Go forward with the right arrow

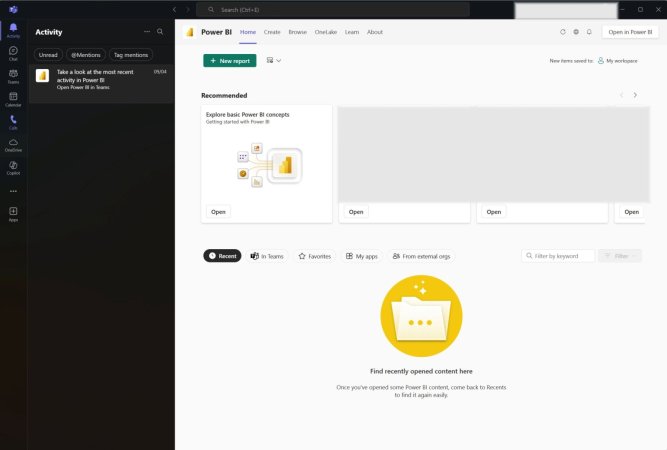click(x=188, y=9)
